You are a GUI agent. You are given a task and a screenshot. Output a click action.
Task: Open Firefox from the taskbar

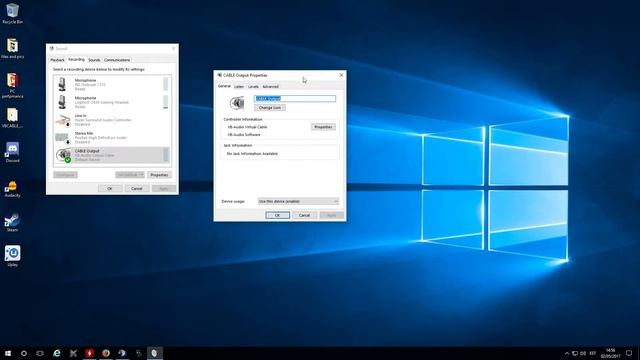(x=106, y=353)
